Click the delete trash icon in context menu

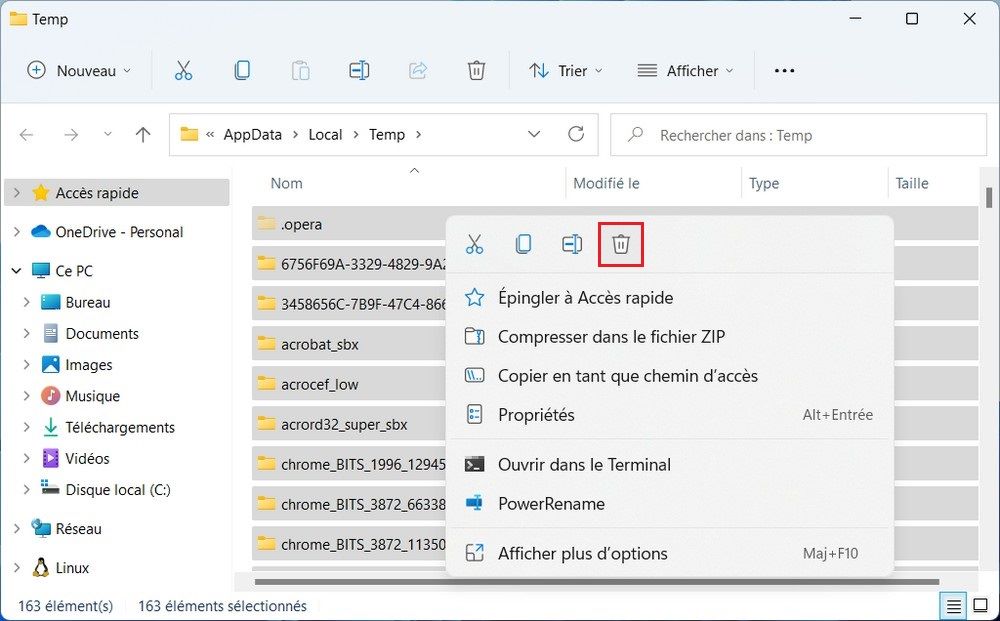pyautogui.click(x=621, y=245)
